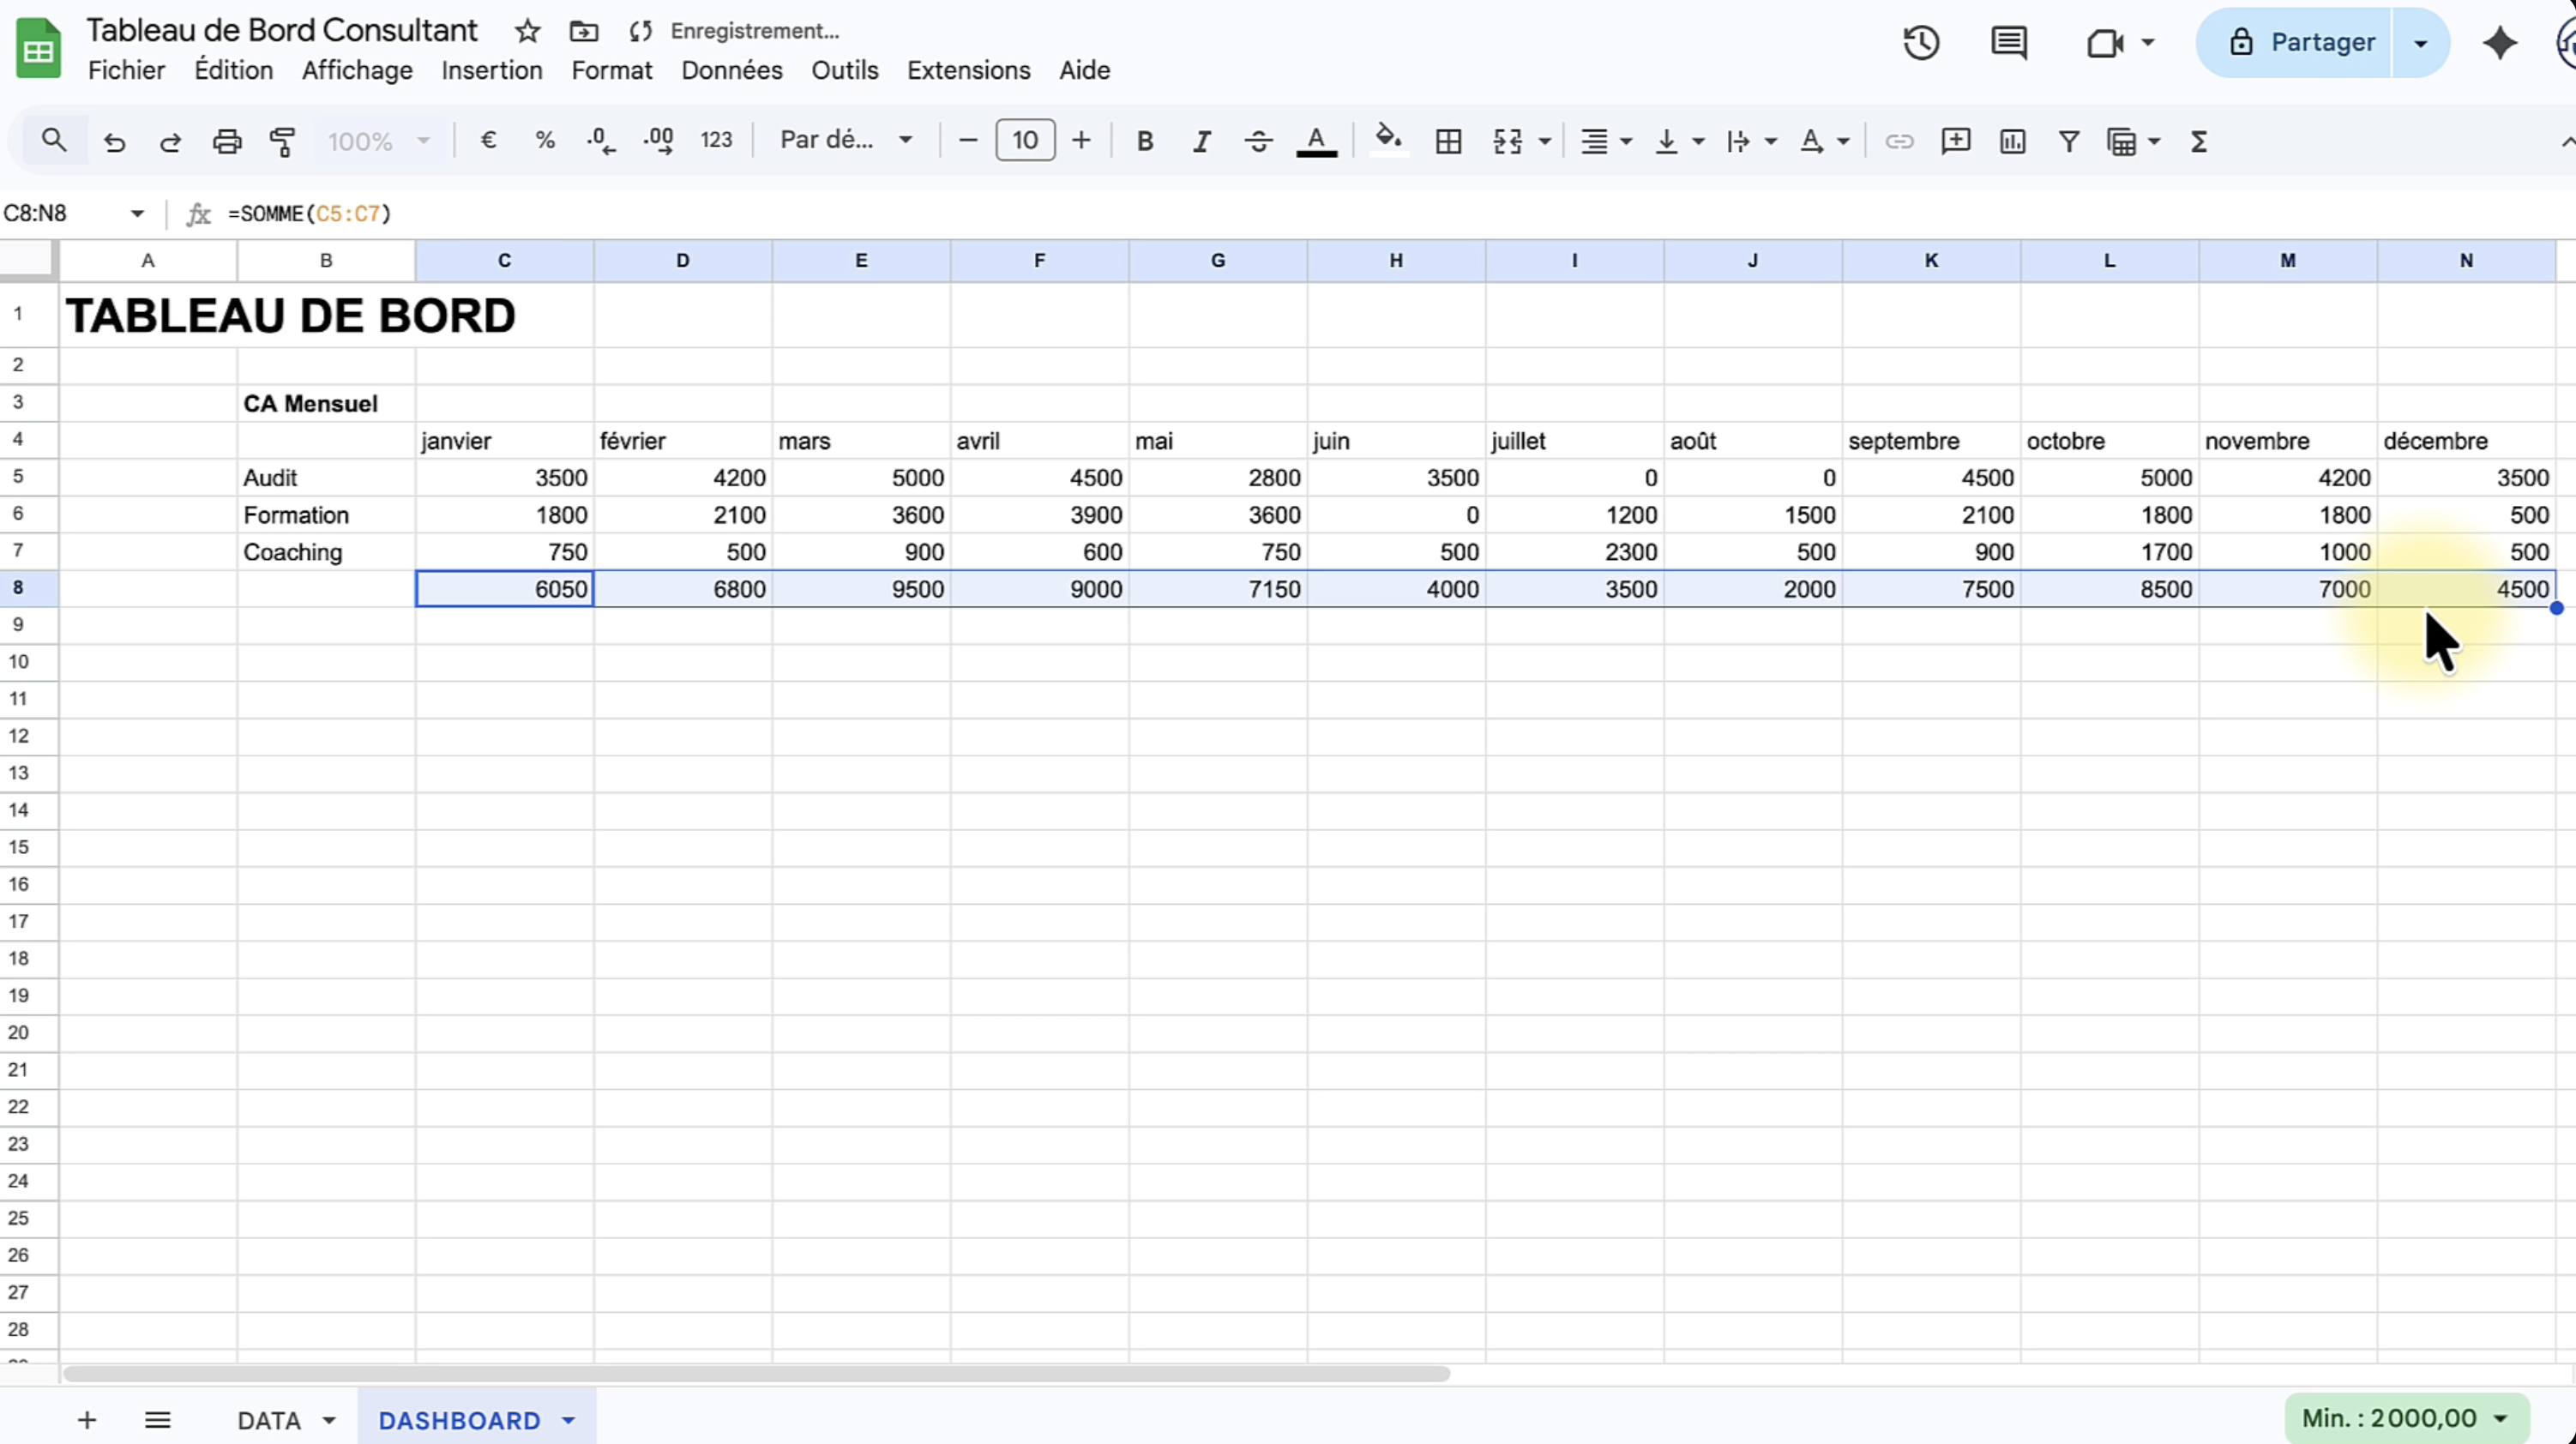Viewport: 2576px width, 1444px height.
Task: Click the paint format roller icon
Action: [x=283, y=141]
